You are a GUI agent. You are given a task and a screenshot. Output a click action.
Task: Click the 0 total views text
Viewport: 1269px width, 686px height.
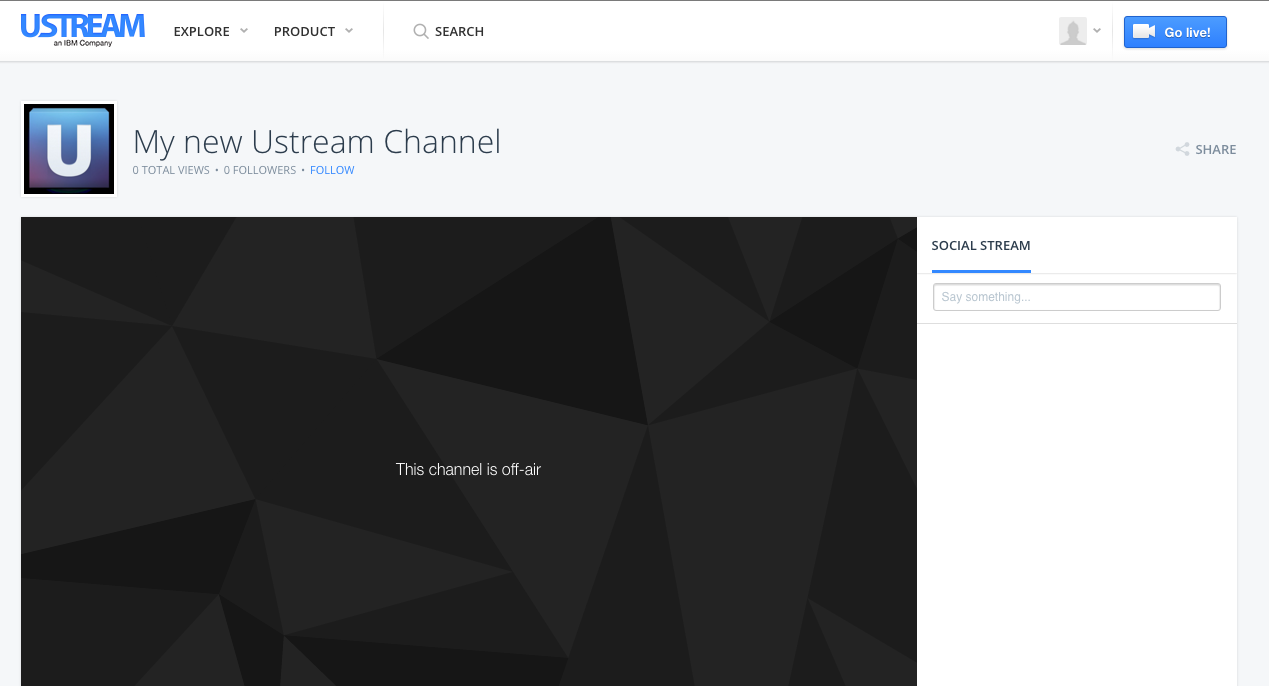pyautogui.click(x=171, y=170)
